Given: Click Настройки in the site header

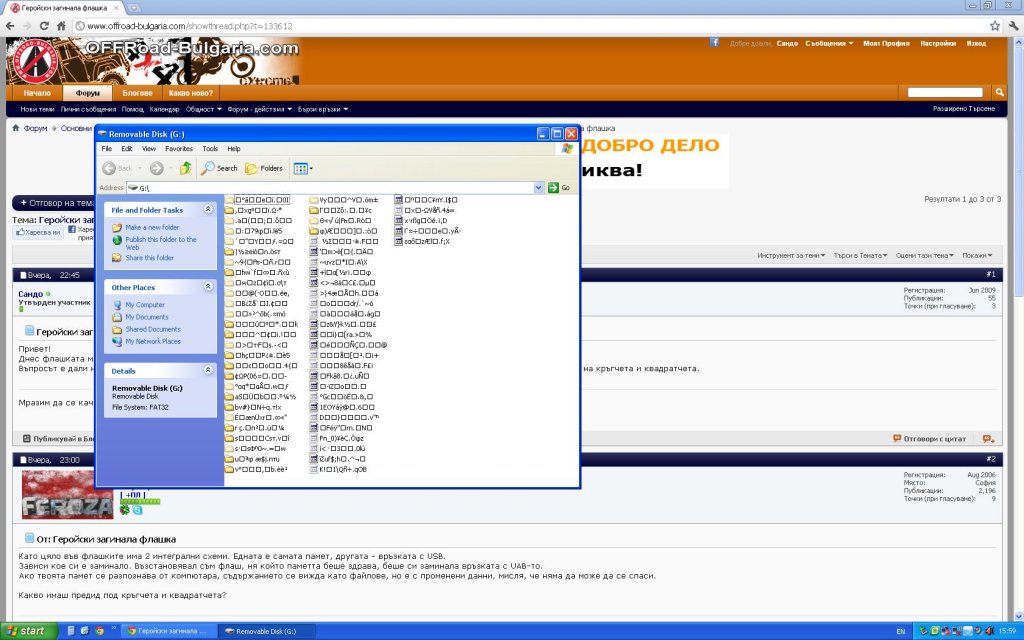Looking at the screenshot, I should pos(938,43).
